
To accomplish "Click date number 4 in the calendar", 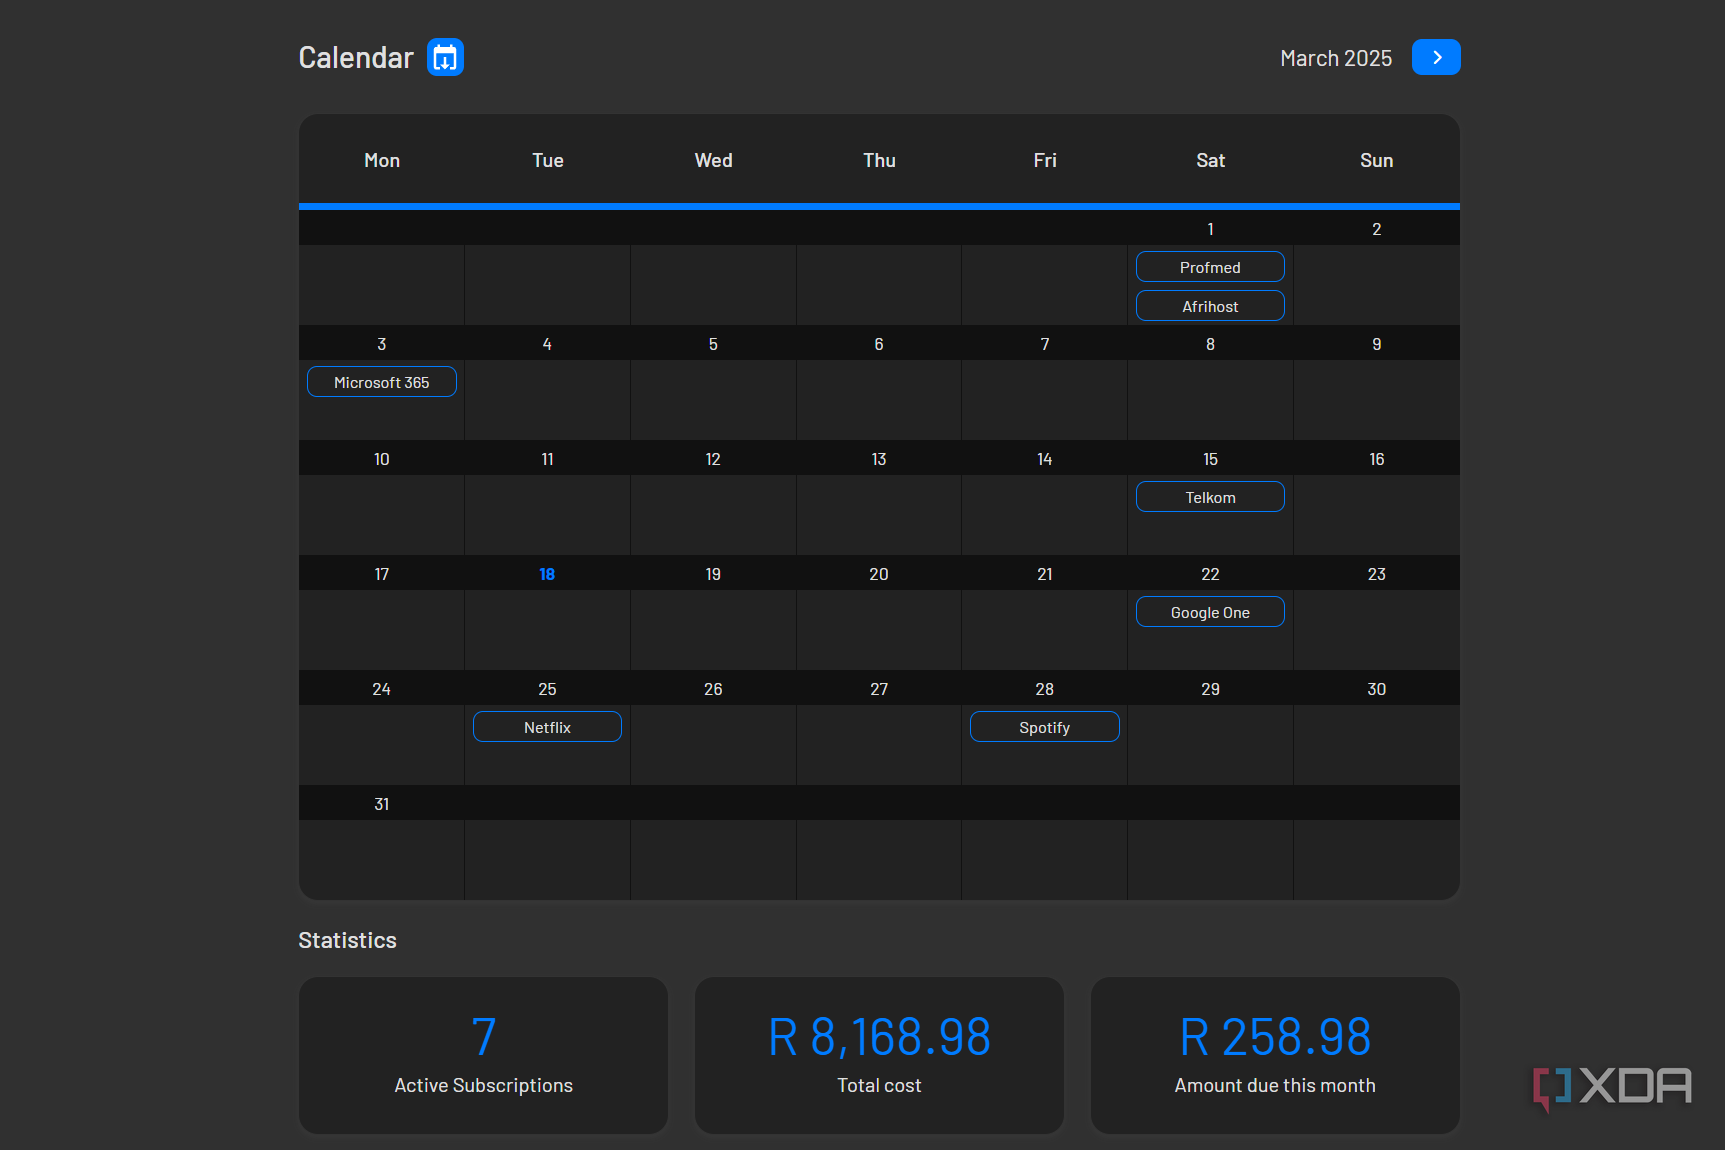I will pos(547,344).
